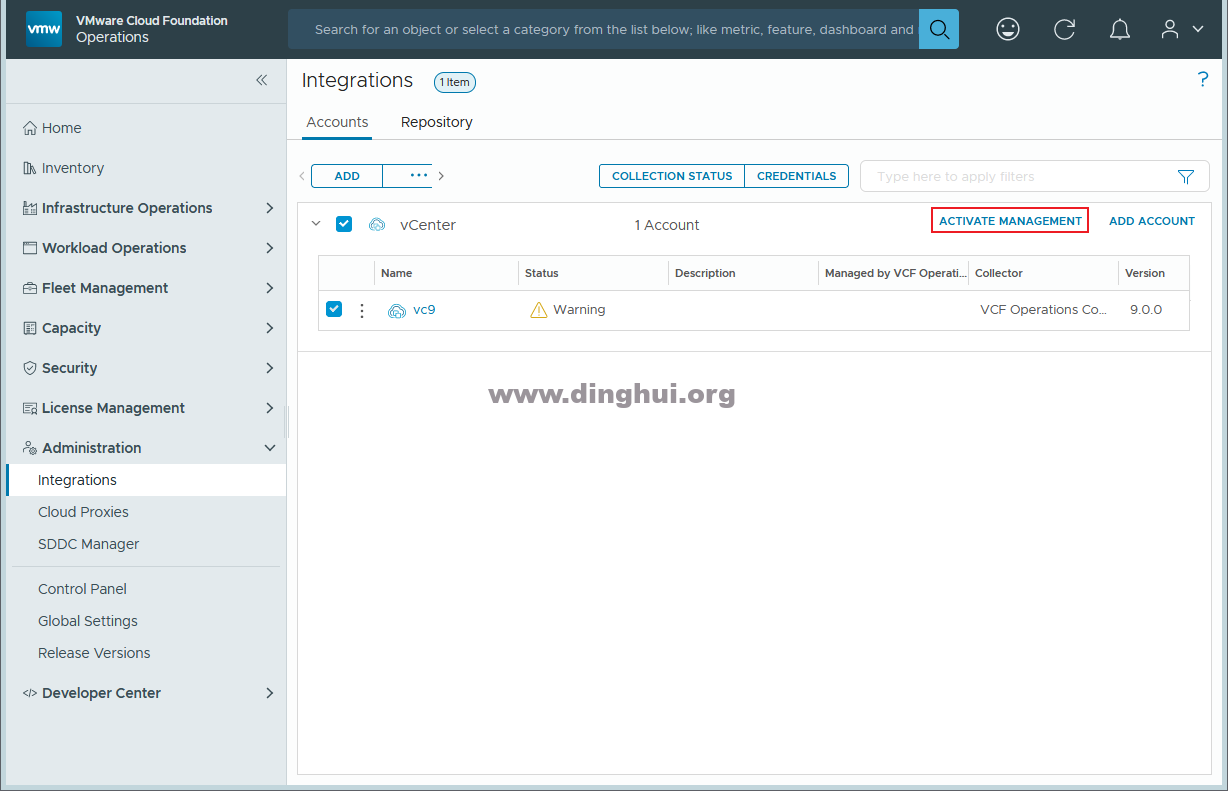
Task: Click COLLECTION STATUS button
Action: [x=672, y=176]
